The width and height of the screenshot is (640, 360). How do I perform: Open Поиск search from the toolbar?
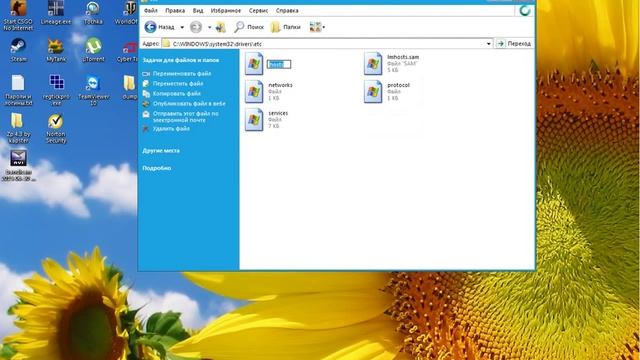(249, 27)
